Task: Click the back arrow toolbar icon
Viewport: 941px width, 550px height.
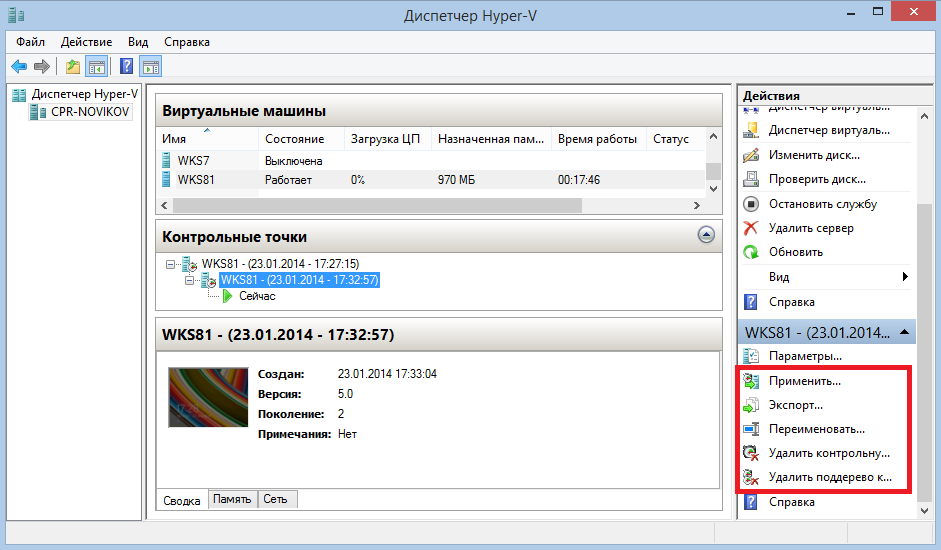Action: pyautogui.click(x=19, y=67)
